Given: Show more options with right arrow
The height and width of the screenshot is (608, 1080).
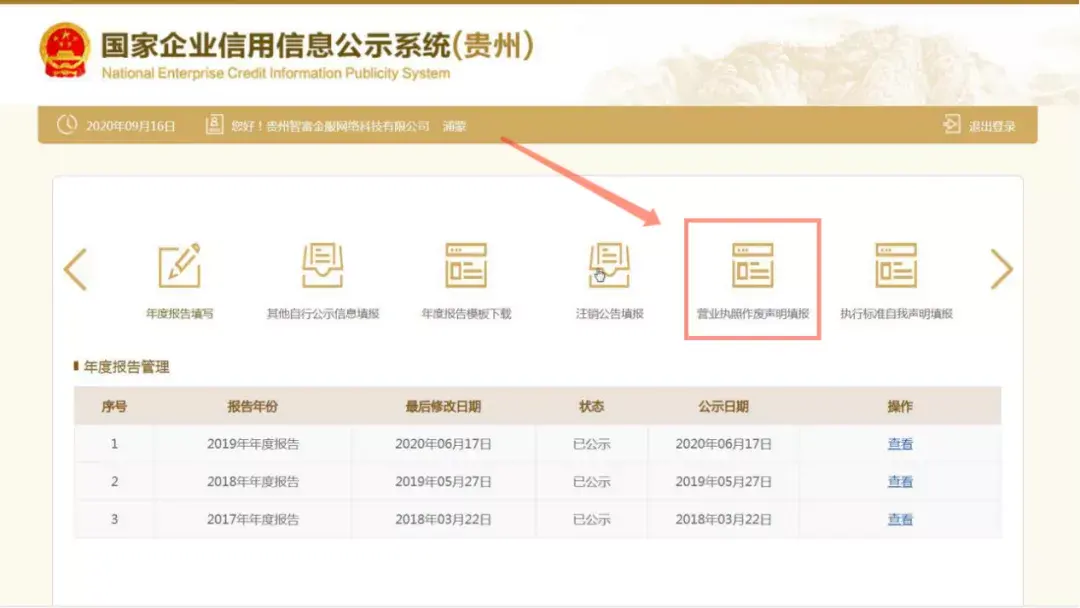Looking at the screenshot, I should [x=1001, y=269].
